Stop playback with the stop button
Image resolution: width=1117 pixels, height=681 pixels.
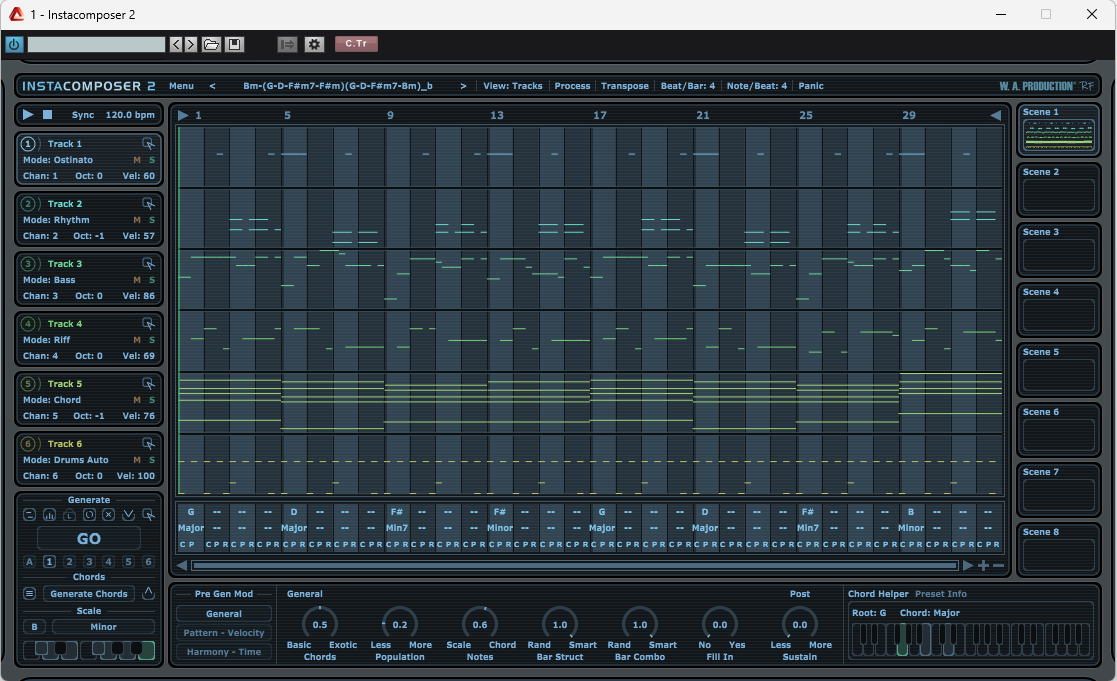click(48, 114)
